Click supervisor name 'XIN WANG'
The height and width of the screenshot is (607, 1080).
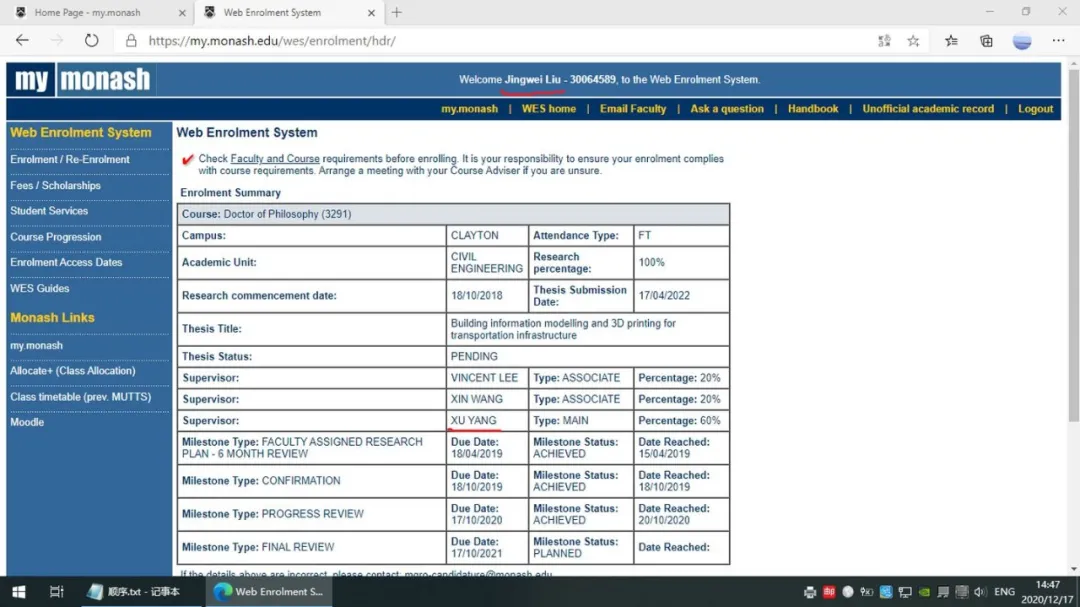pyautogui.click(x=477, y=399)
